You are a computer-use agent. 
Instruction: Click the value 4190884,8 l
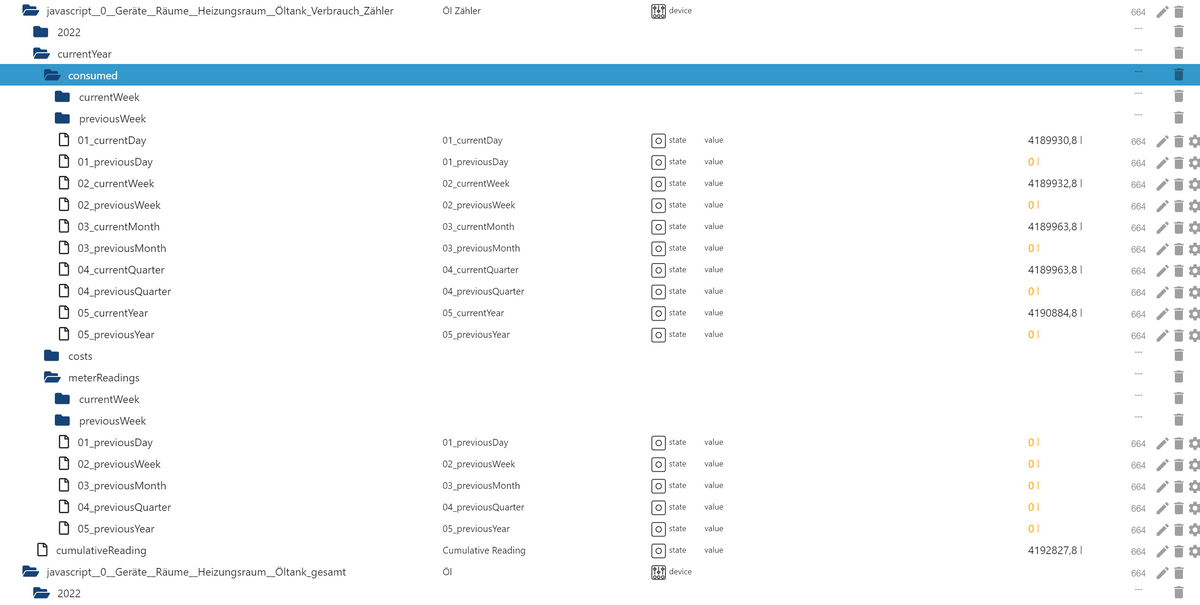(x=1055, y=313)
